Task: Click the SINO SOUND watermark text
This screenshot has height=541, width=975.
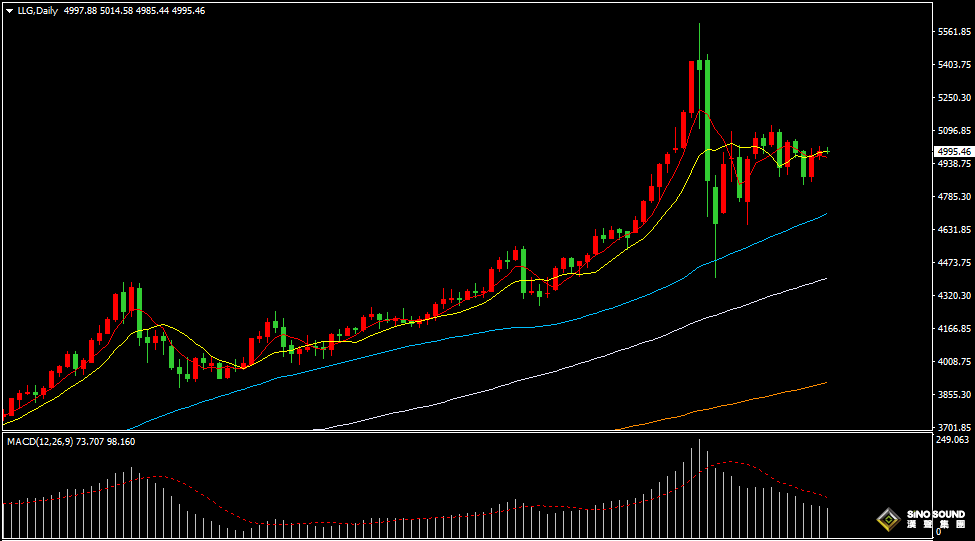Action: [935, 516]
